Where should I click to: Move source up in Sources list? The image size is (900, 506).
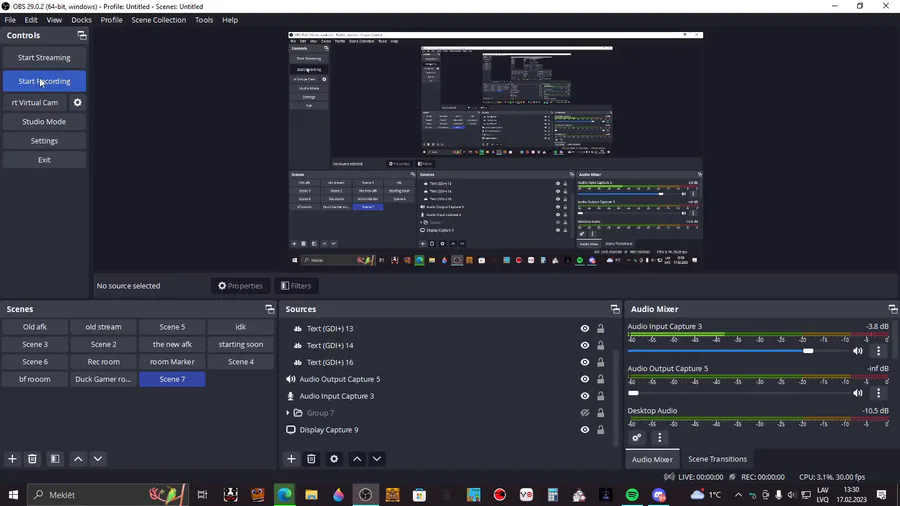tap(357, 459)
